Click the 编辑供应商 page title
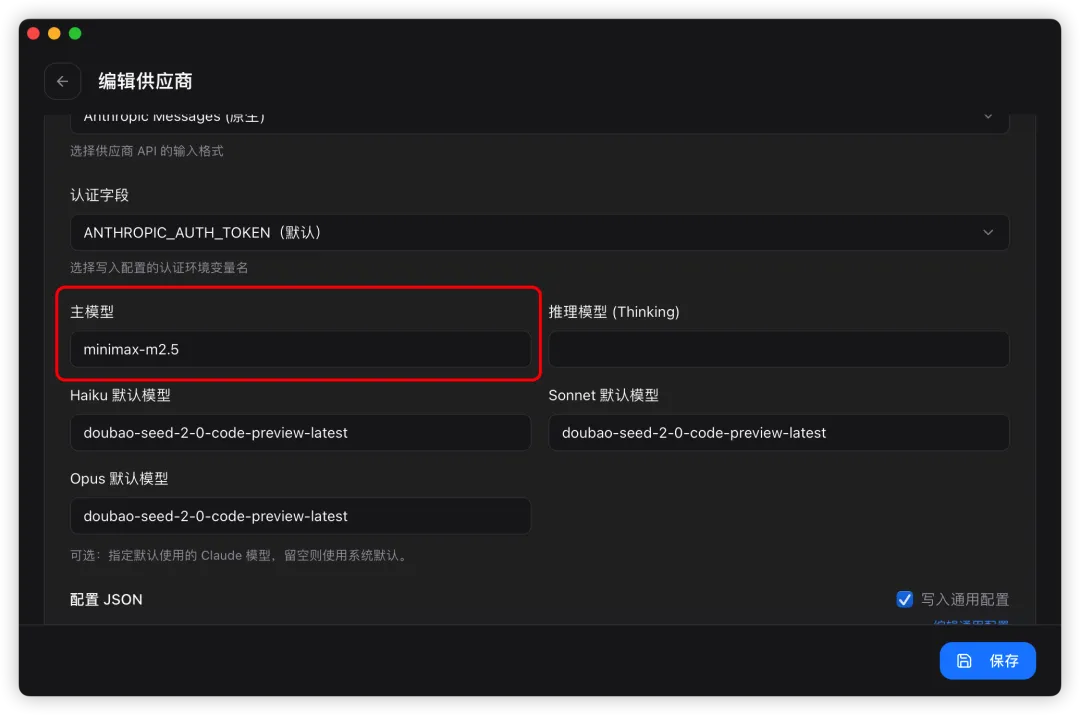 coord(145,81)
